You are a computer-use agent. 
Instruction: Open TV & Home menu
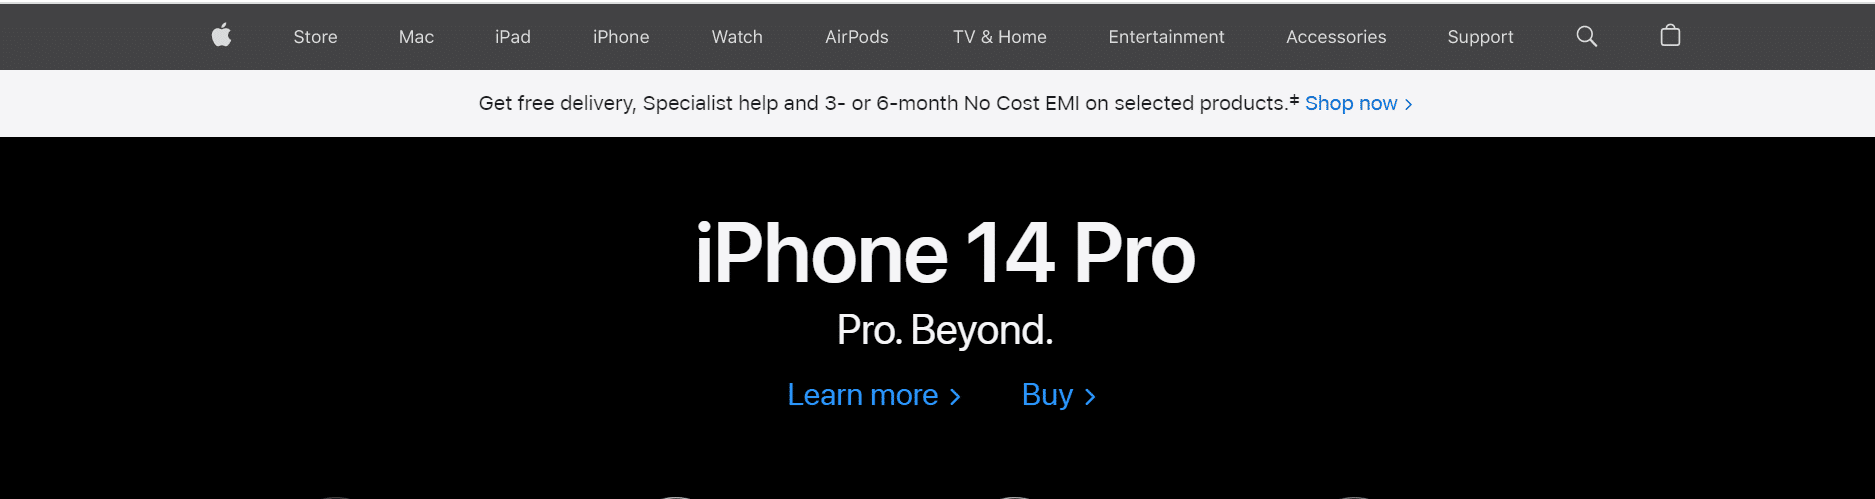pyautogui.click(x=1000, y=37)
